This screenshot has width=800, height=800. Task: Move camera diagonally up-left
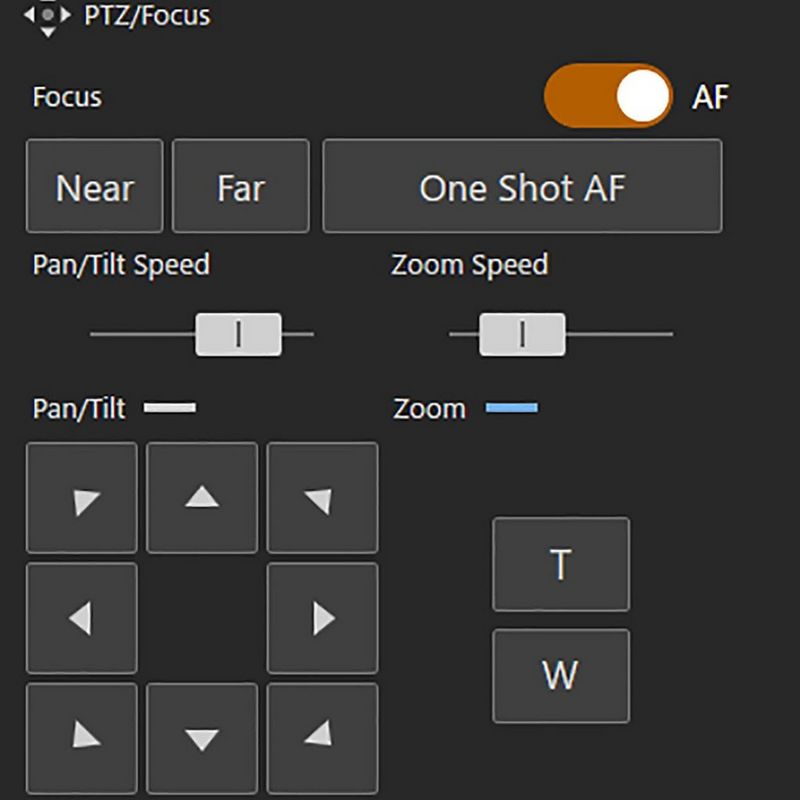click(81, 497)
